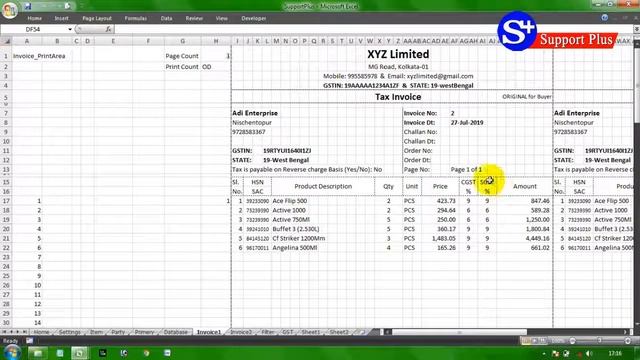Expand the formula bar chevron
This screenshot has width=640, height=360.
636,29
